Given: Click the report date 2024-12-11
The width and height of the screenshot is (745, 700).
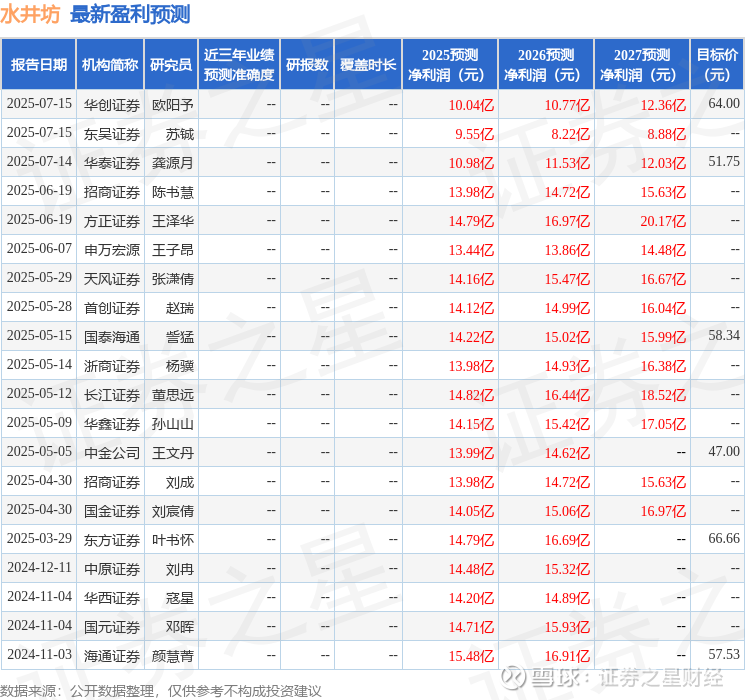Looking at the screenshot, I should tap(39, 567).
